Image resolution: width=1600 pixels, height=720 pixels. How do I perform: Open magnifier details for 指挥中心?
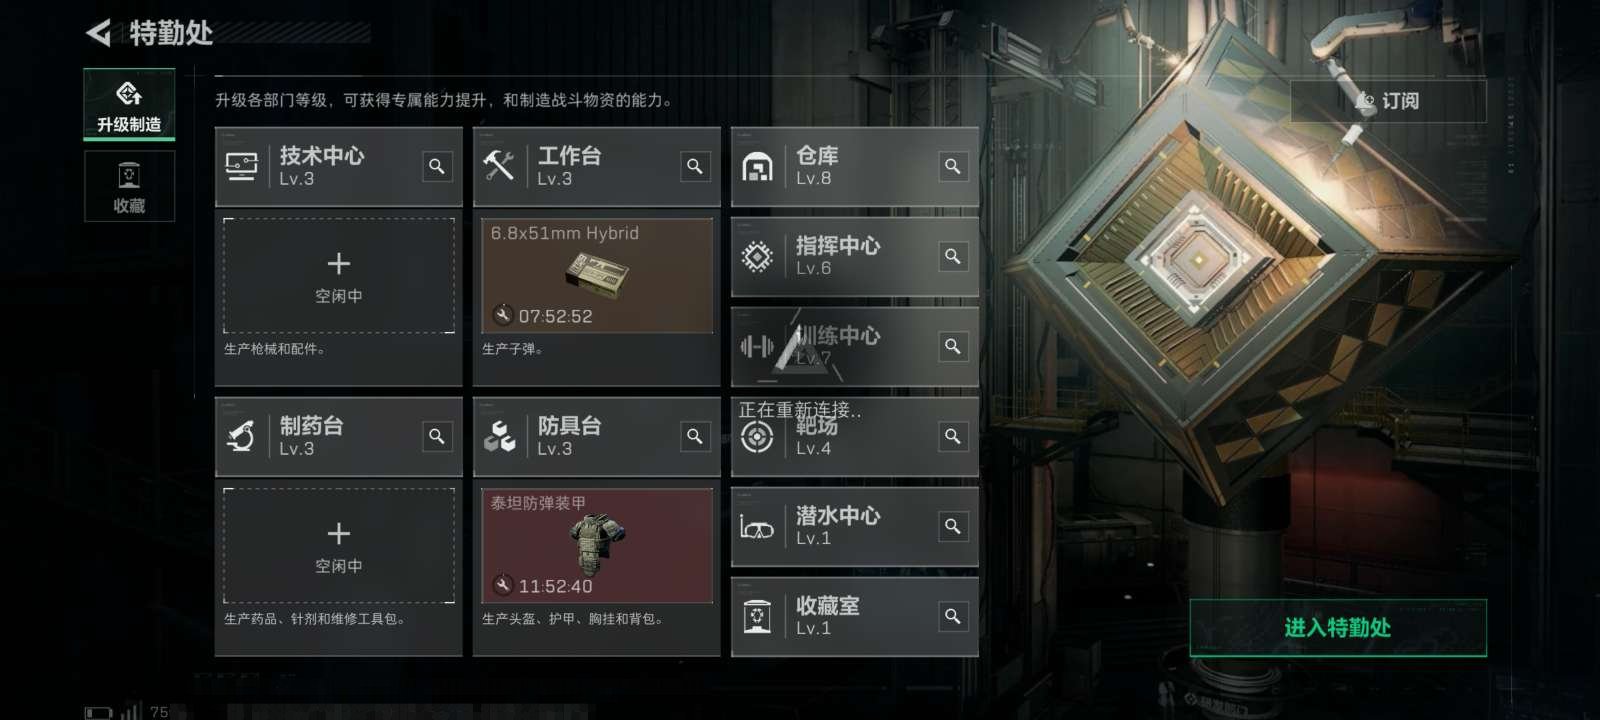coord(953,256)
